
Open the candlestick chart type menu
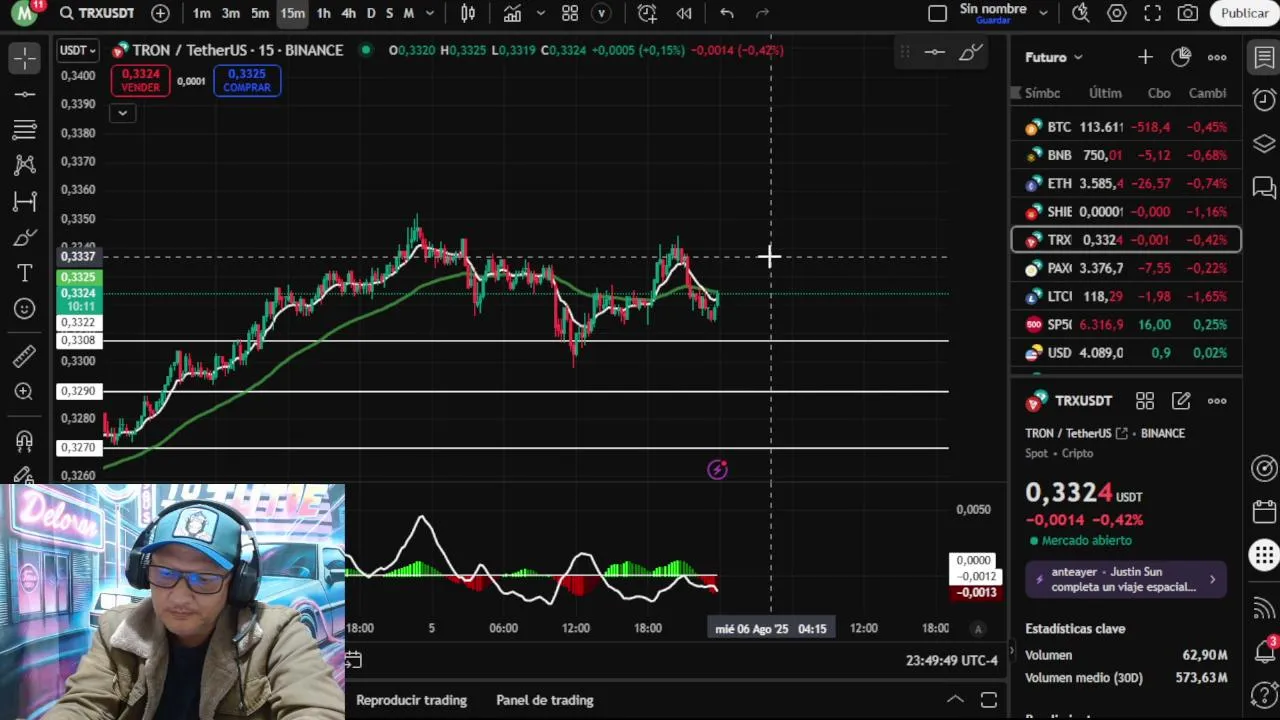coord(468,13)
